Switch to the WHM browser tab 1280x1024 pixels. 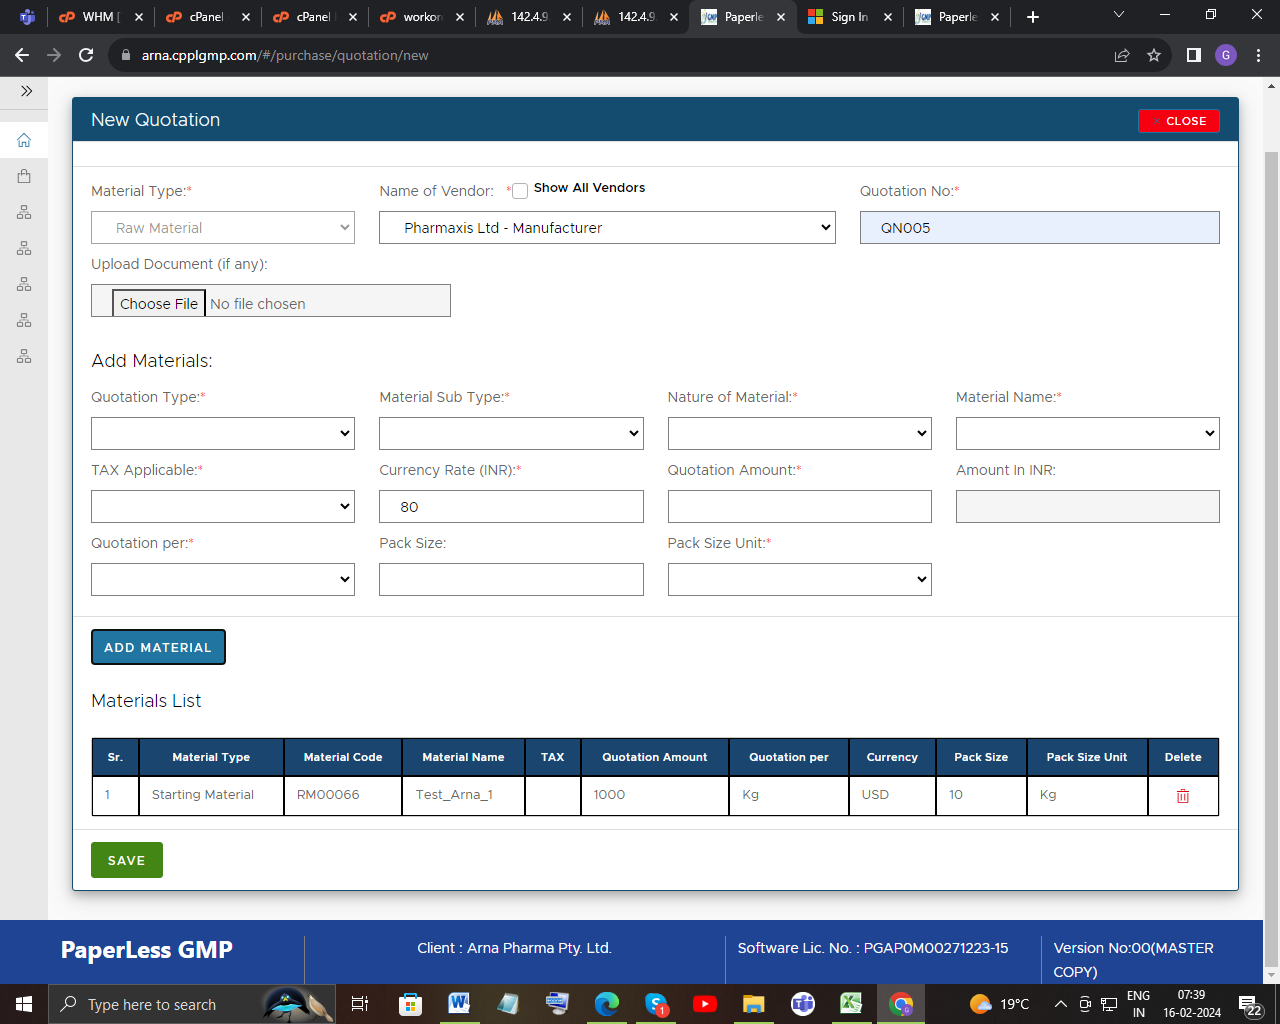click(x=99, y=17)
